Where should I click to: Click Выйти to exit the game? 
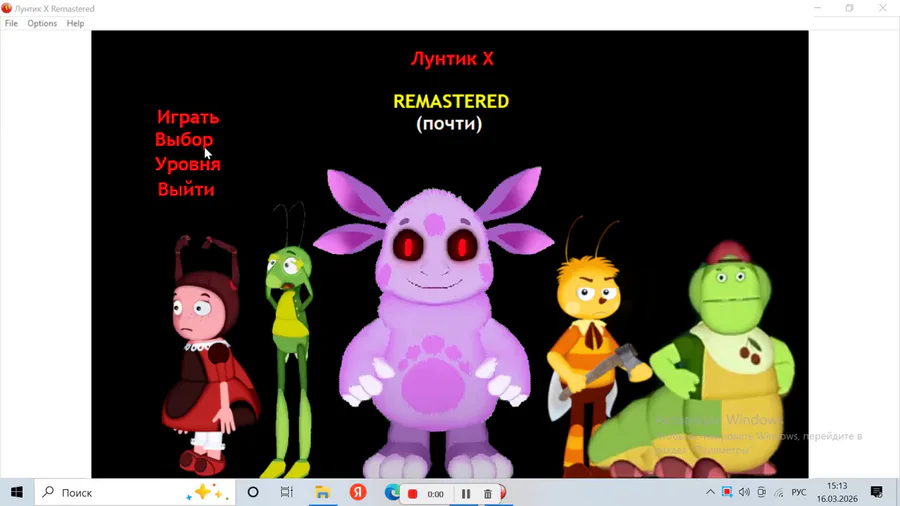186,189
